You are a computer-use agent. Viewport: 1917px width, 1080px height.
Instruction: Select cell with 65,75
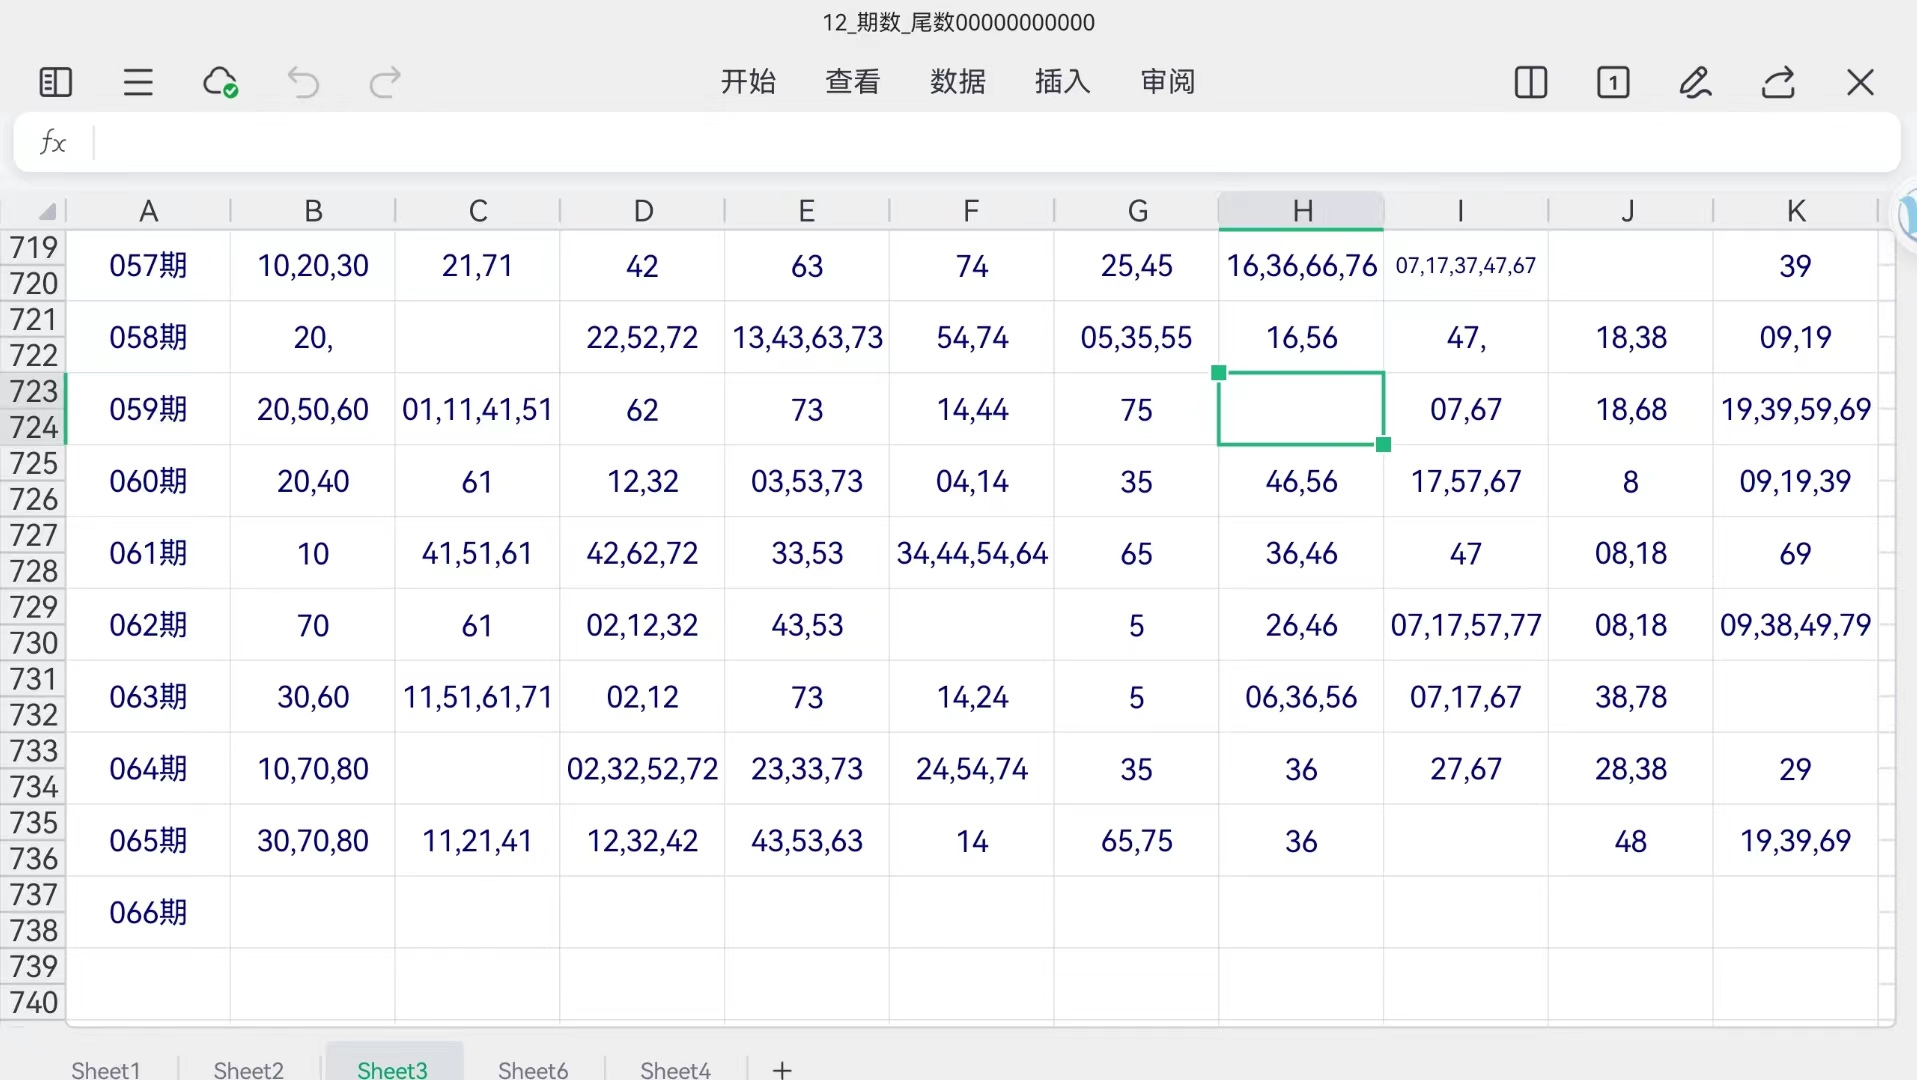click(1136, 841)
